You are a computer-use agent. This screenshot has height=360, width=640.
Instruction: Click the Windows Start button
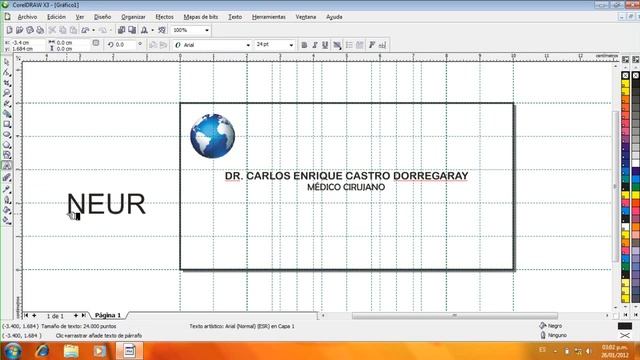pos(13,351)
